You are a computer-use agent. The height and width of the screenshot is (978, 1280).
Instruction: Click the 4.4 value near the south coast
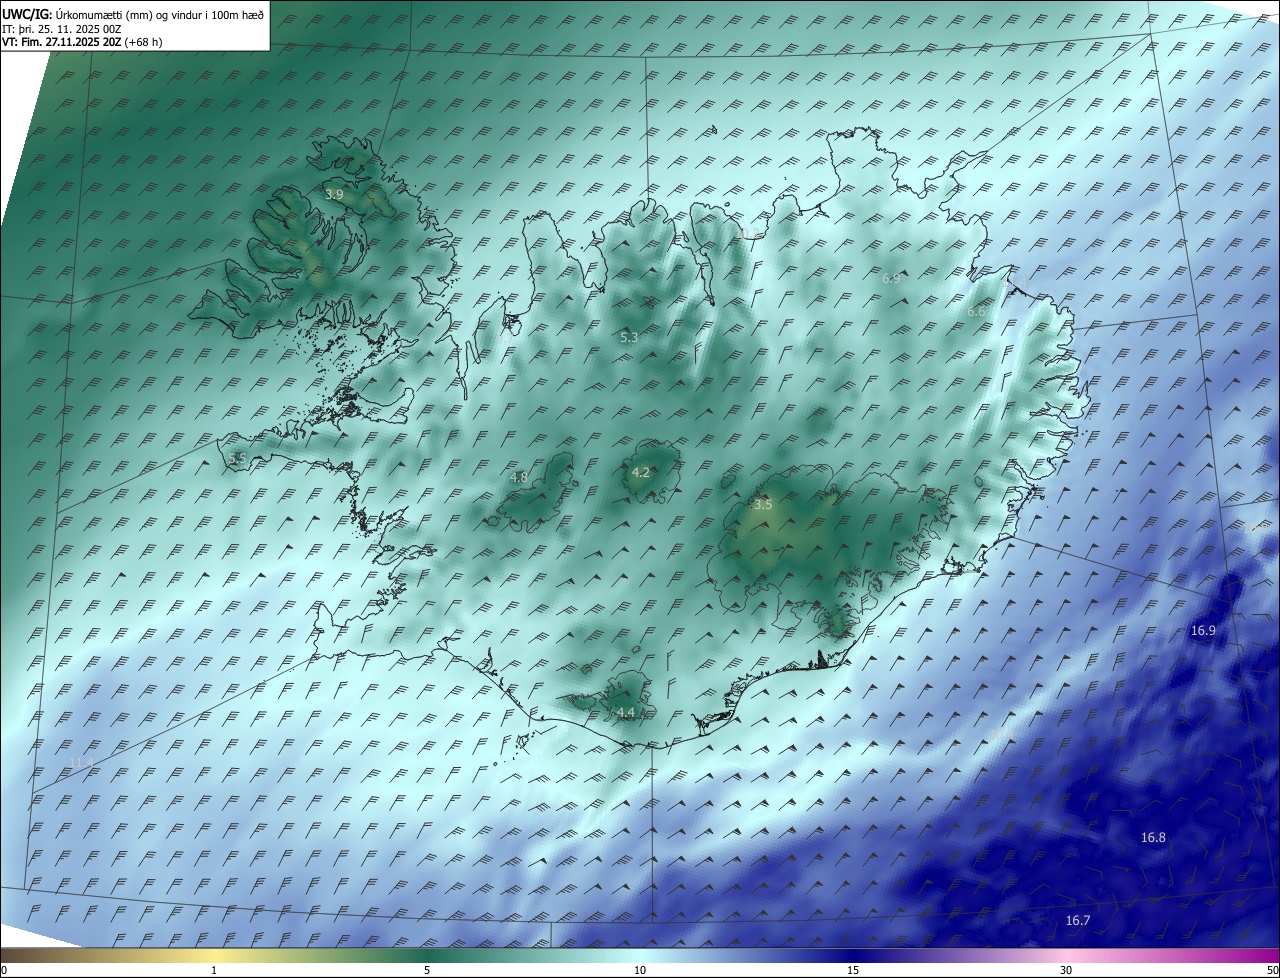coord(625,712)
